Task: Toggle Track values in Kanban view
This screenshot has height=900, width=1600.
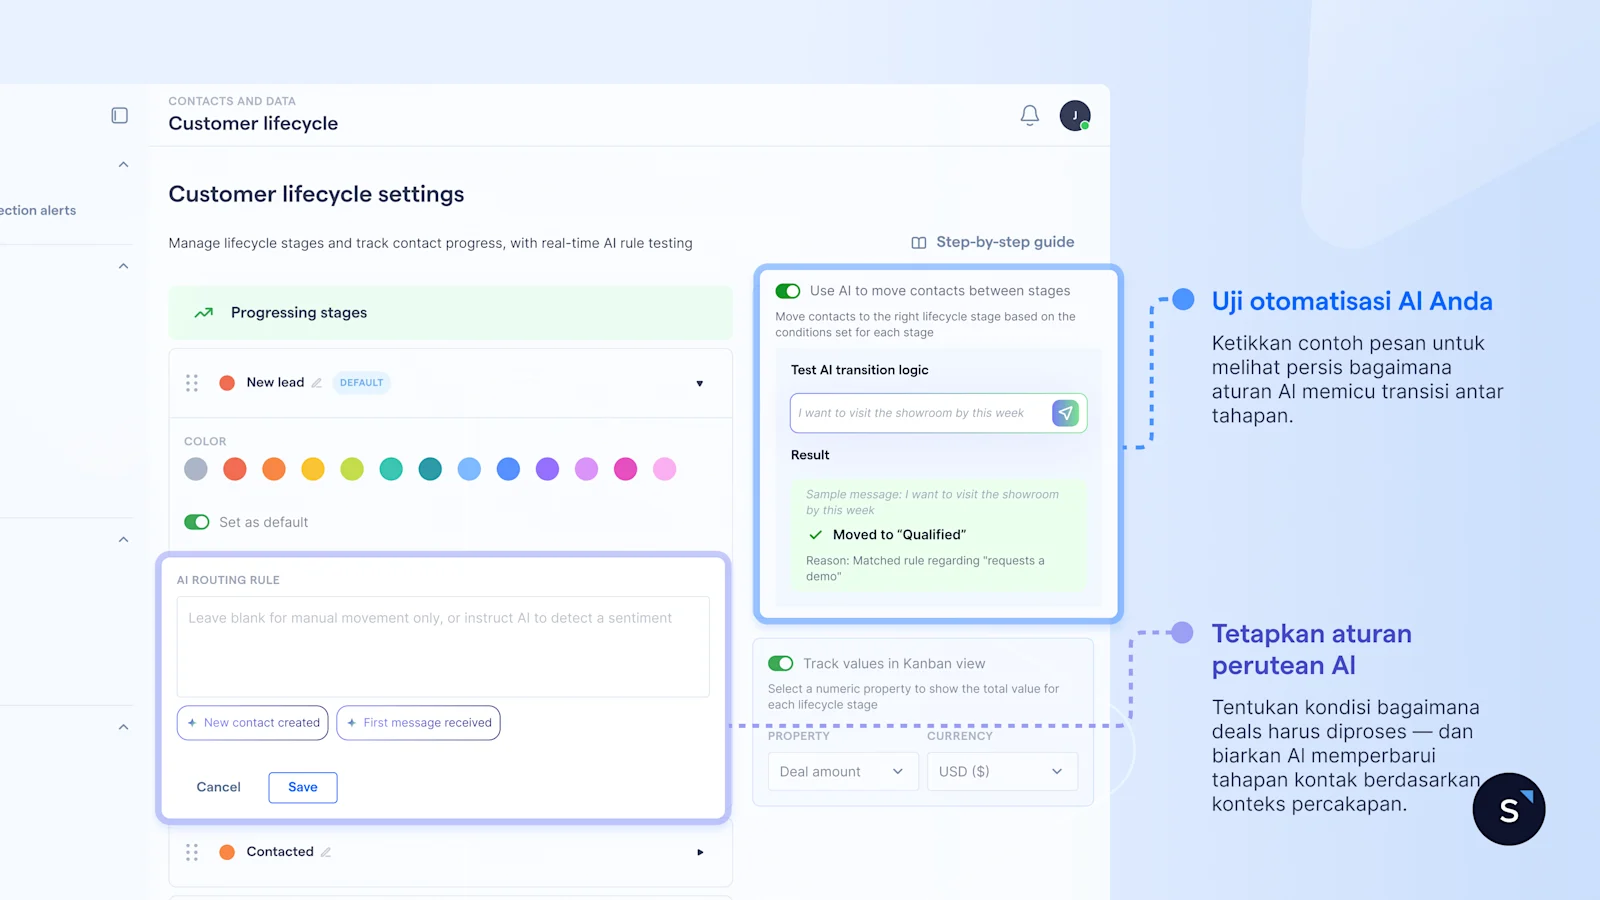Action: (x=781, y=664)
